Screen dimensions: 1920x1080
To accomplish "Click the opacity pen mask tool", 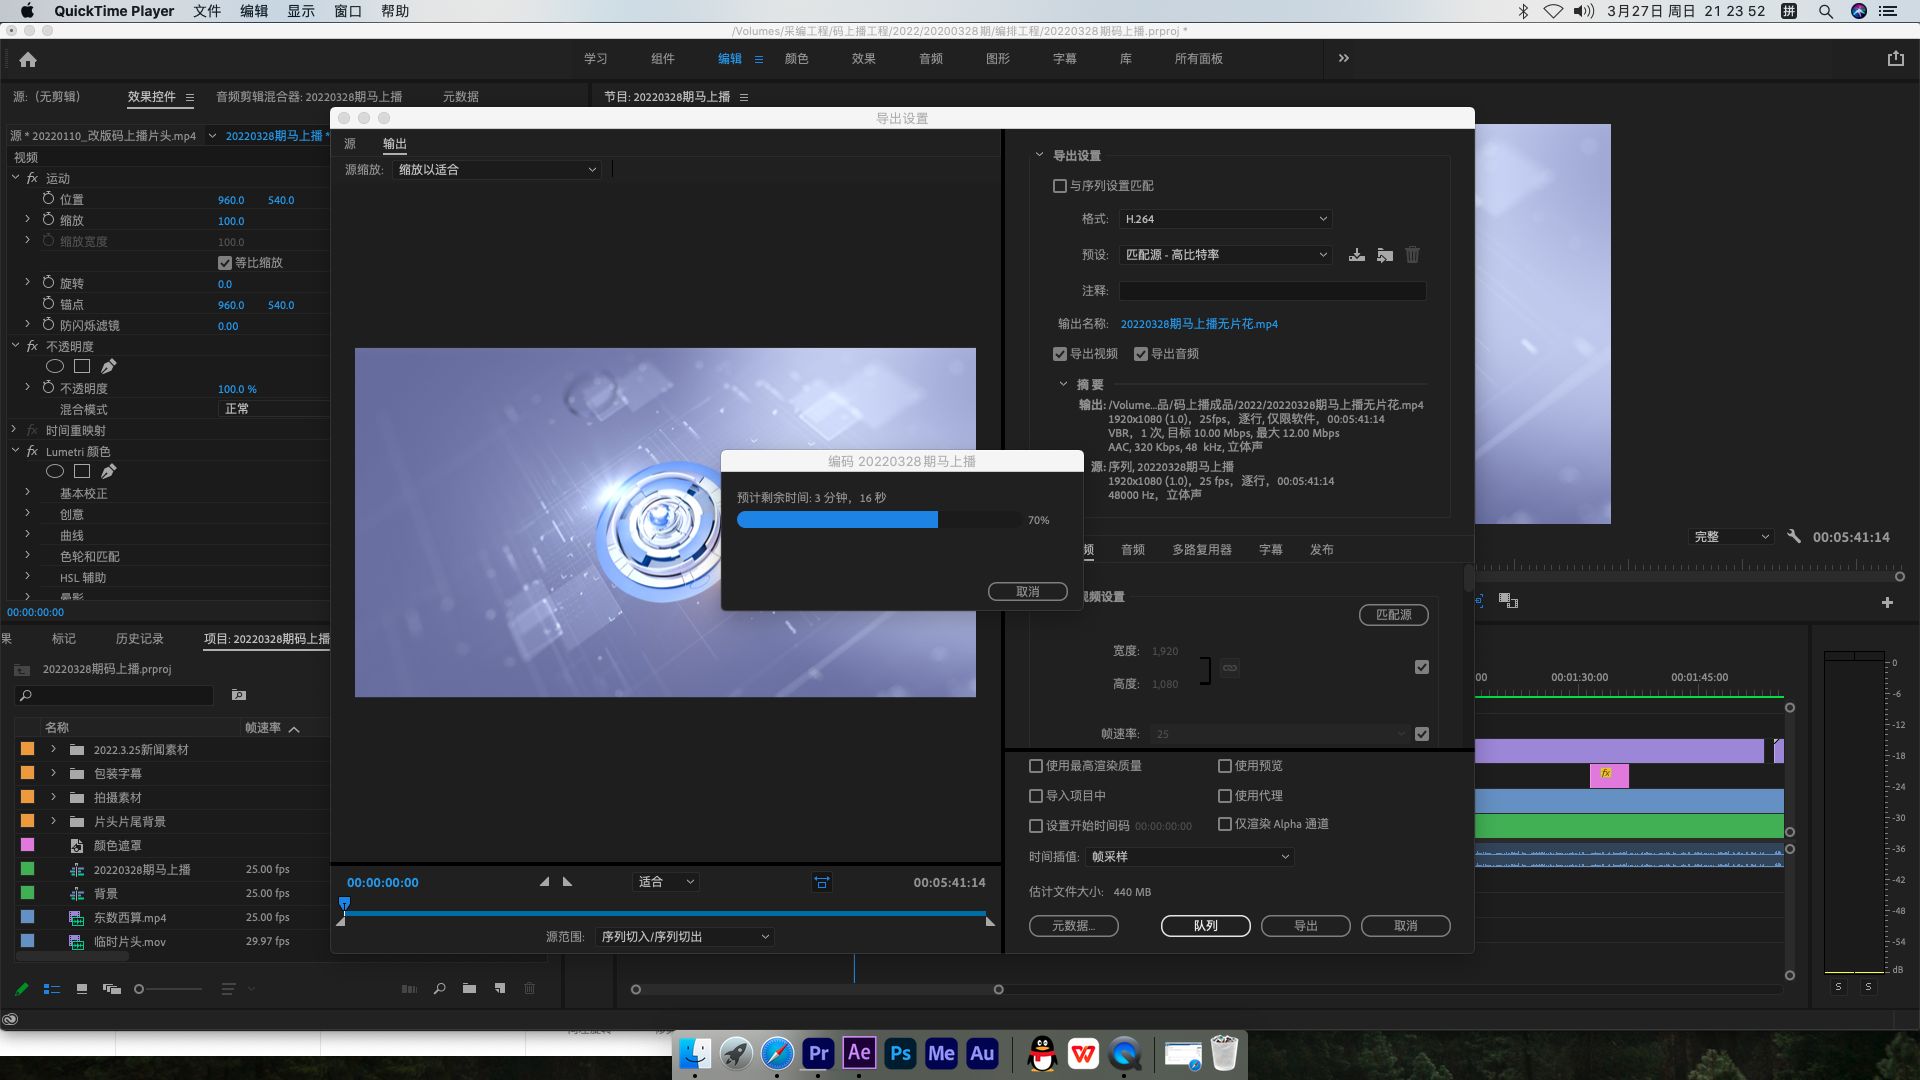I will pyautogui.click(x=108, y=367).
